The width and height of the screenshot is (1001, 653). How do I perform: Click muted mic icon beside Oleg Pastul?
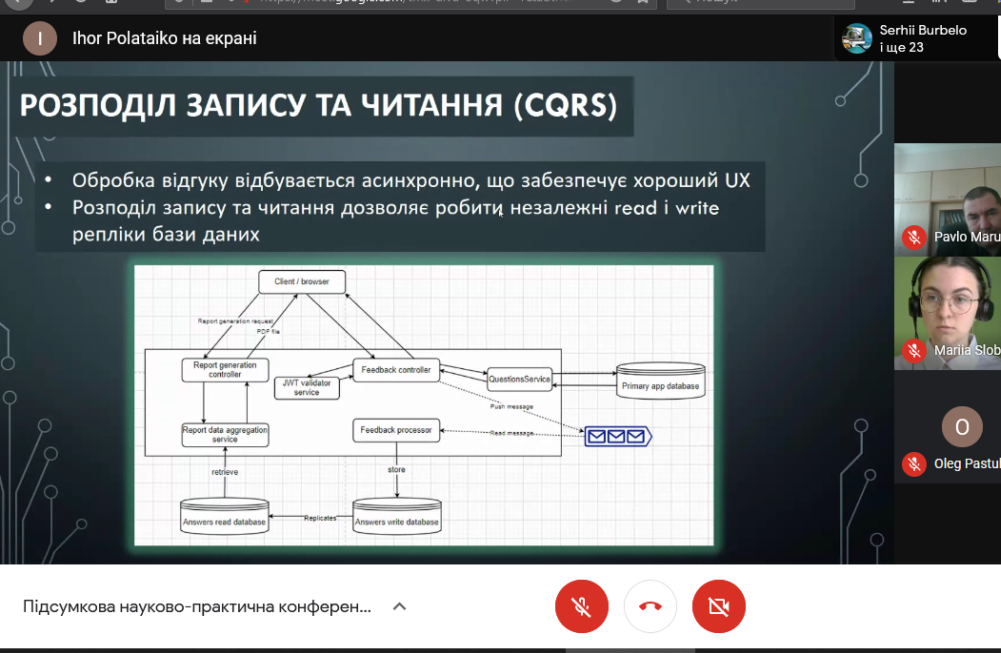913,463
